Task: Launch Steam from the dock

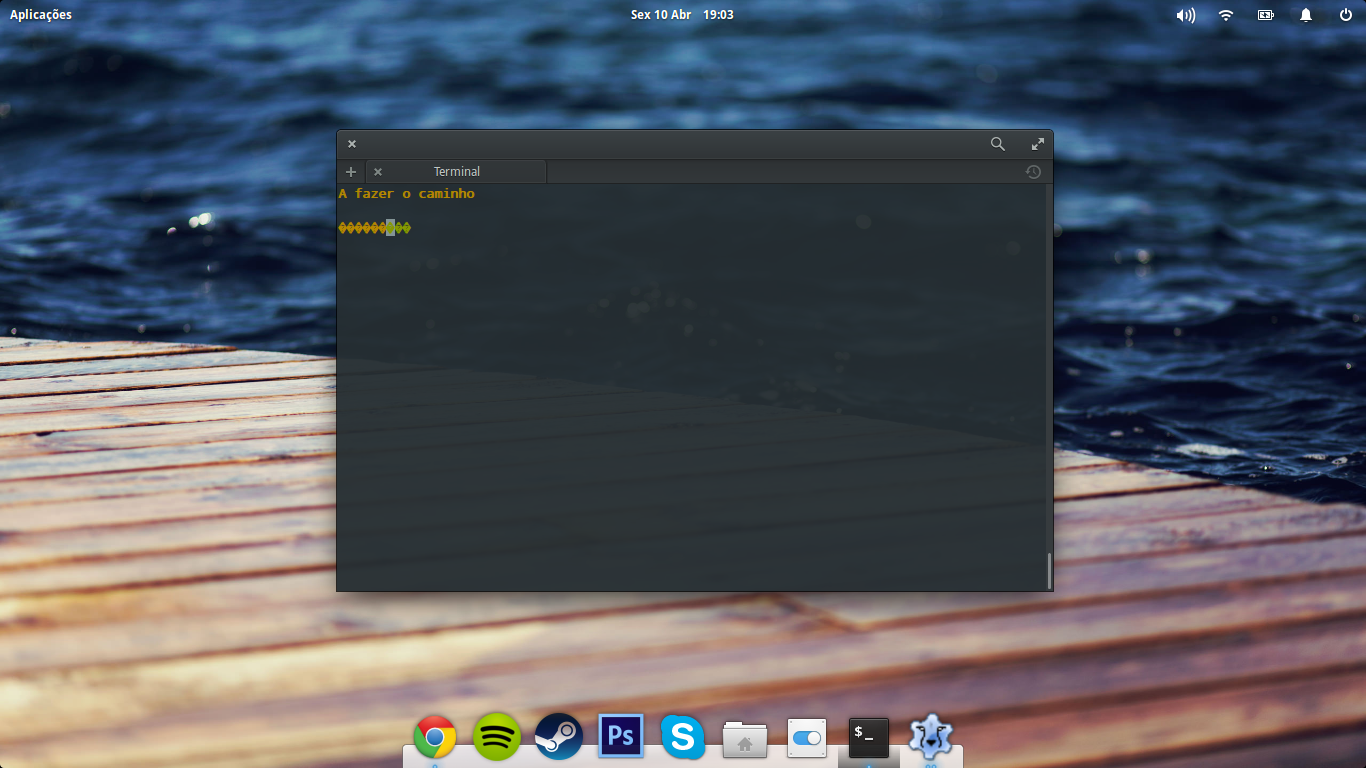Action: point(559,738)
